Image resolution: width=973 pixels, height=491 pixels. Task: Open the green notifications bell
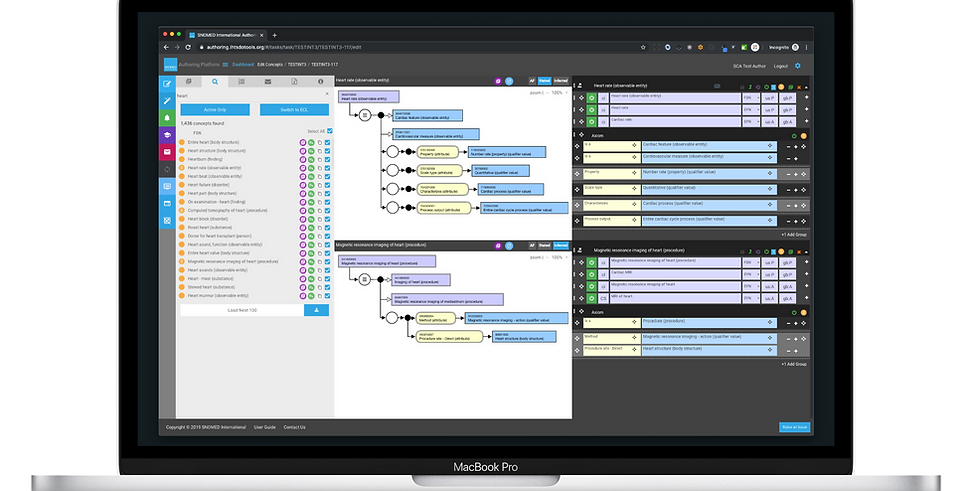tap(168, 118)
